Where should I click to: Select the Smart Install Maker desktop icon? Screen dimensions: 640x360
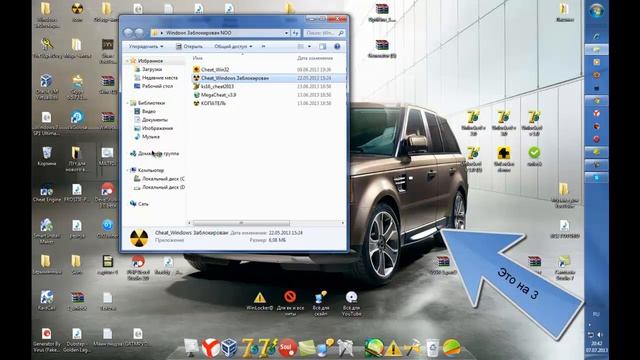point(47,231)
